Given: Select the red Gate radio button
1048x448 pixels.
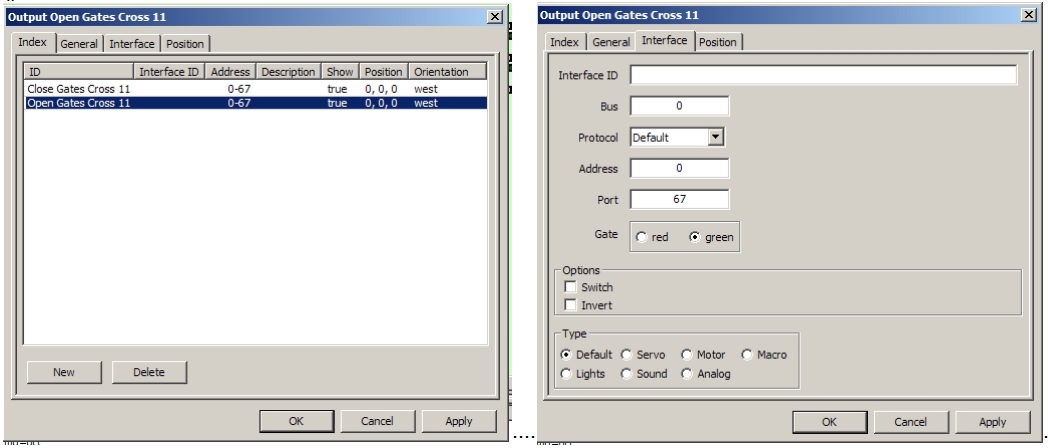Looking at the screenshot, I should click(640, 237).
